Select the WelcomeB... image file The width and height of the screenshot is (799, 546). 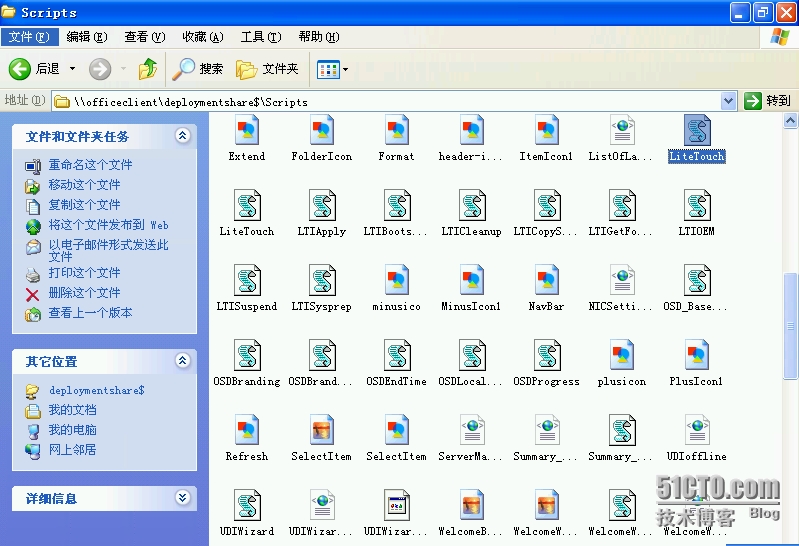pos(471,512)
